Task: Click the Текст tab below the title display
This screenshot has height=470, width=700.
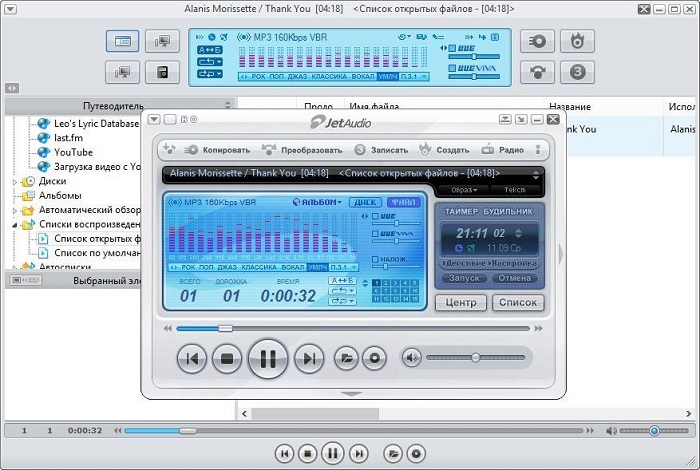Action: pyautogui.click(x=514, y=190)
